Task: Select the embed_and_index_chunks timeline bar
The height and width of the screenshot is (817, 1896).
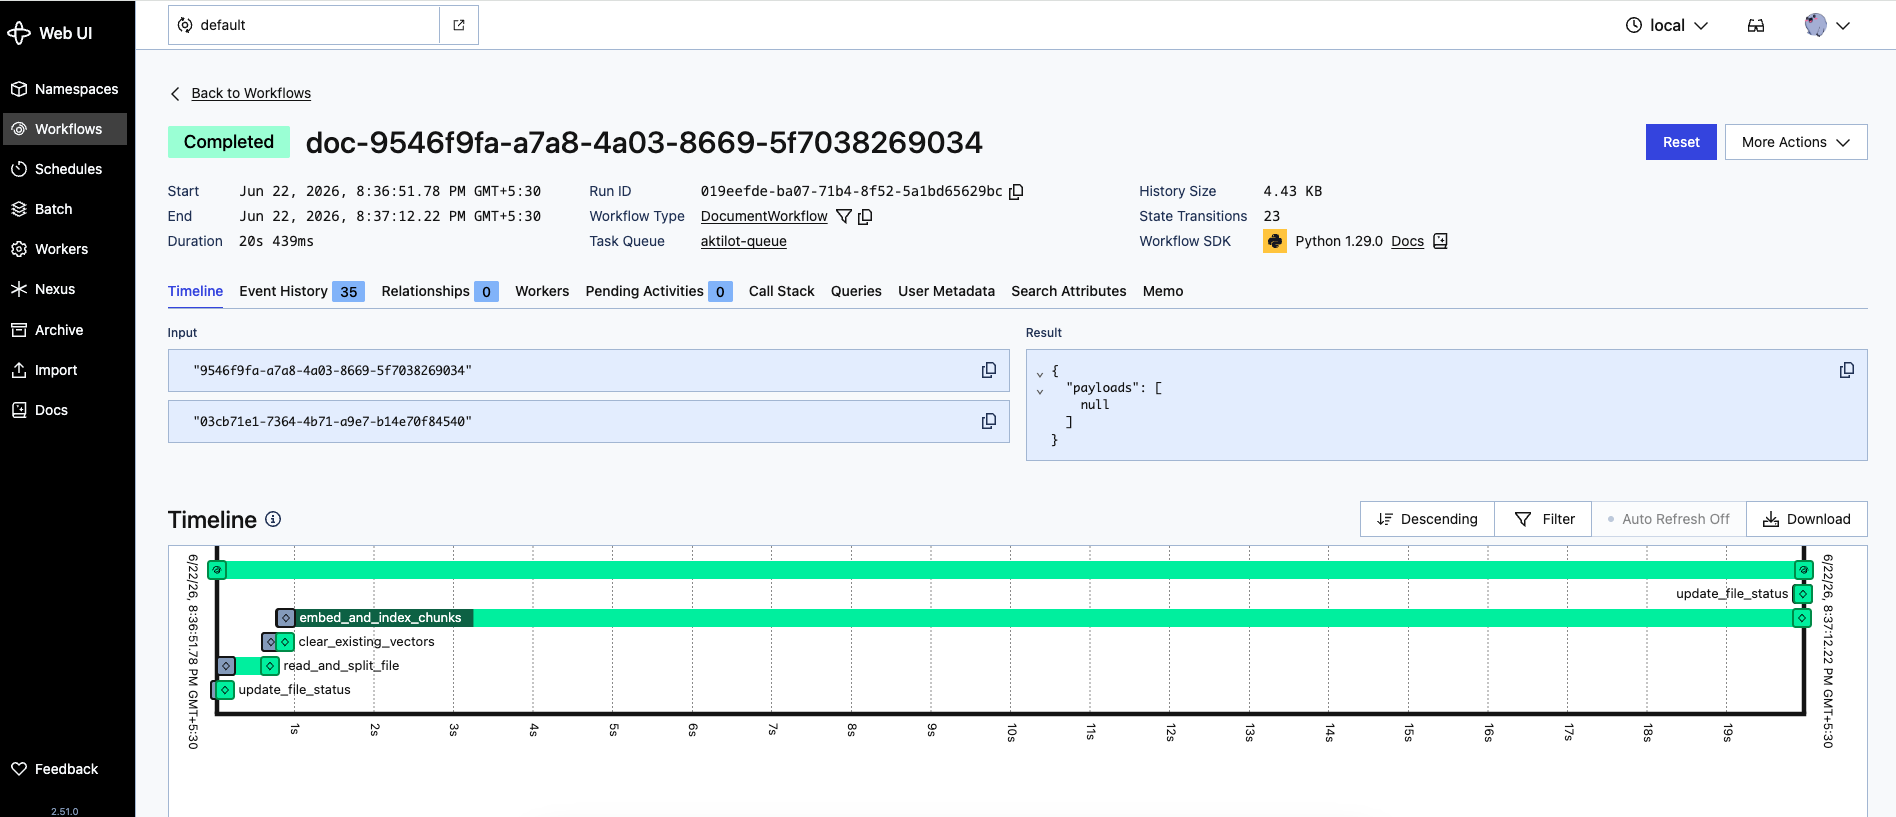Action: (1044, 618)
